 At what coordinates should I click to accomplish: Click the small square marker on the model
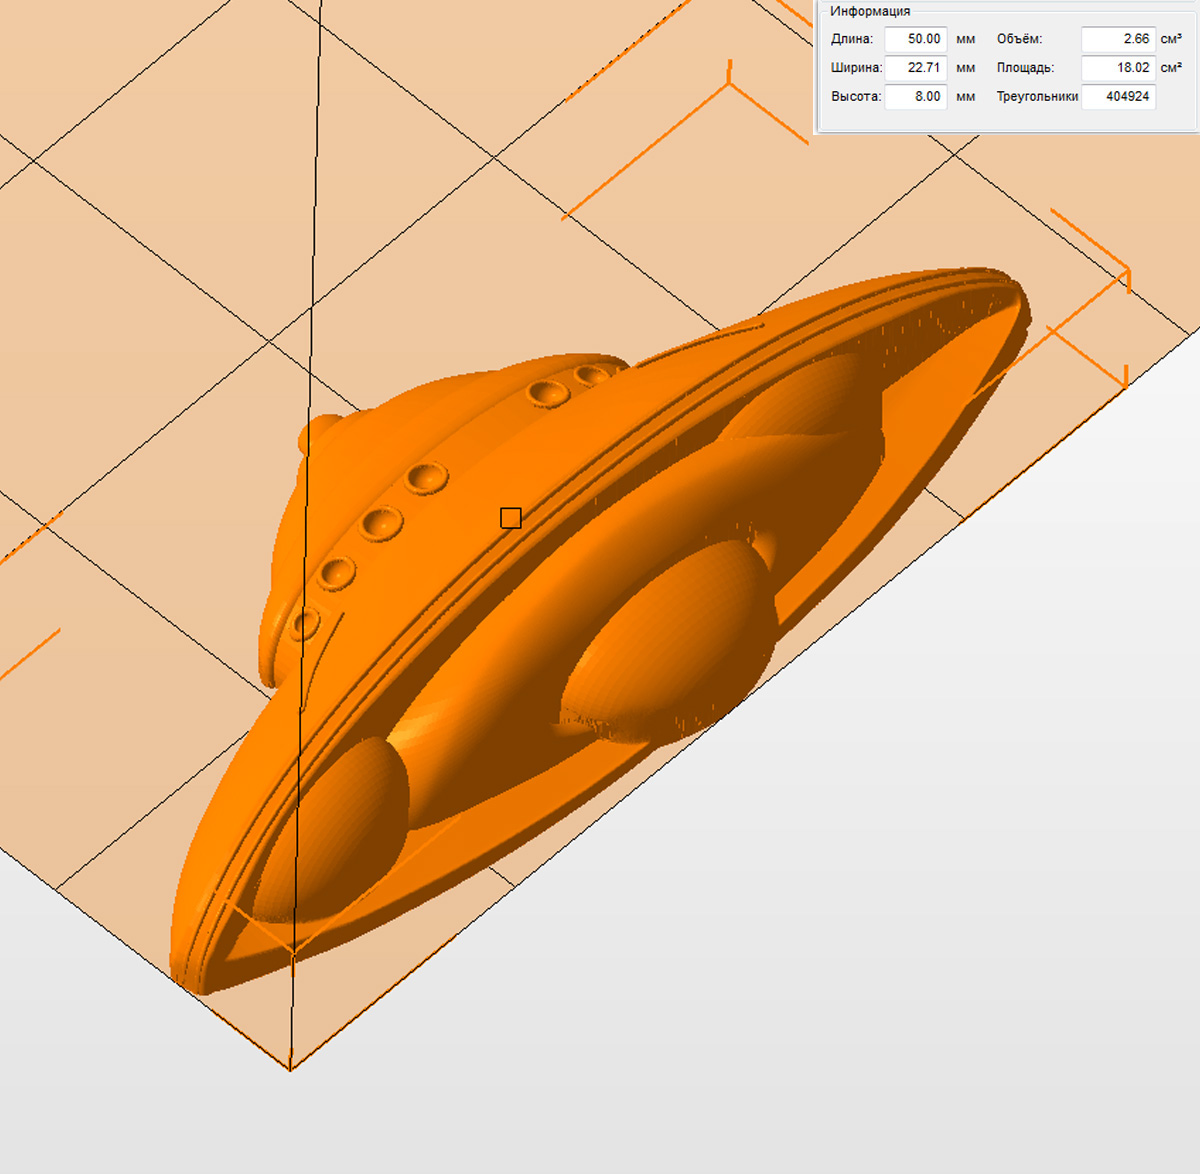(511, 518)
